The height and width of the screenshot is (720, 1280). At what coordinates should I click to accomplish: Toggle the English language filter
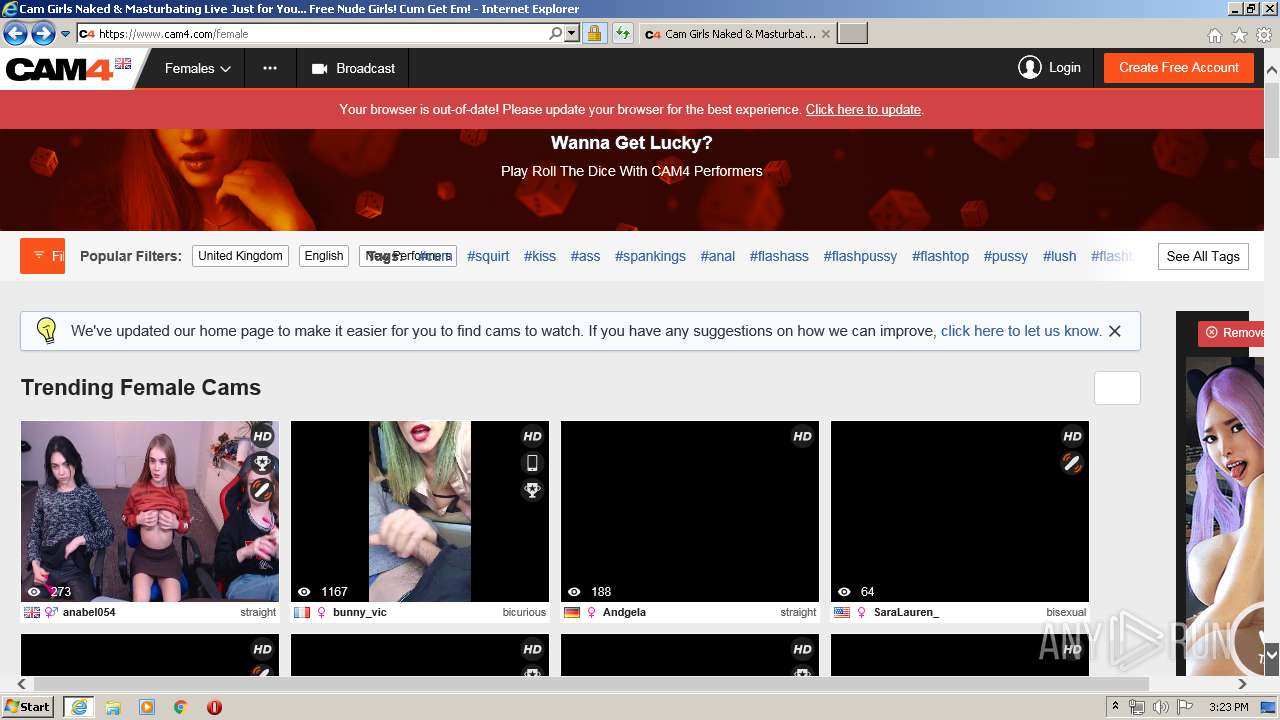coord(324,256)
